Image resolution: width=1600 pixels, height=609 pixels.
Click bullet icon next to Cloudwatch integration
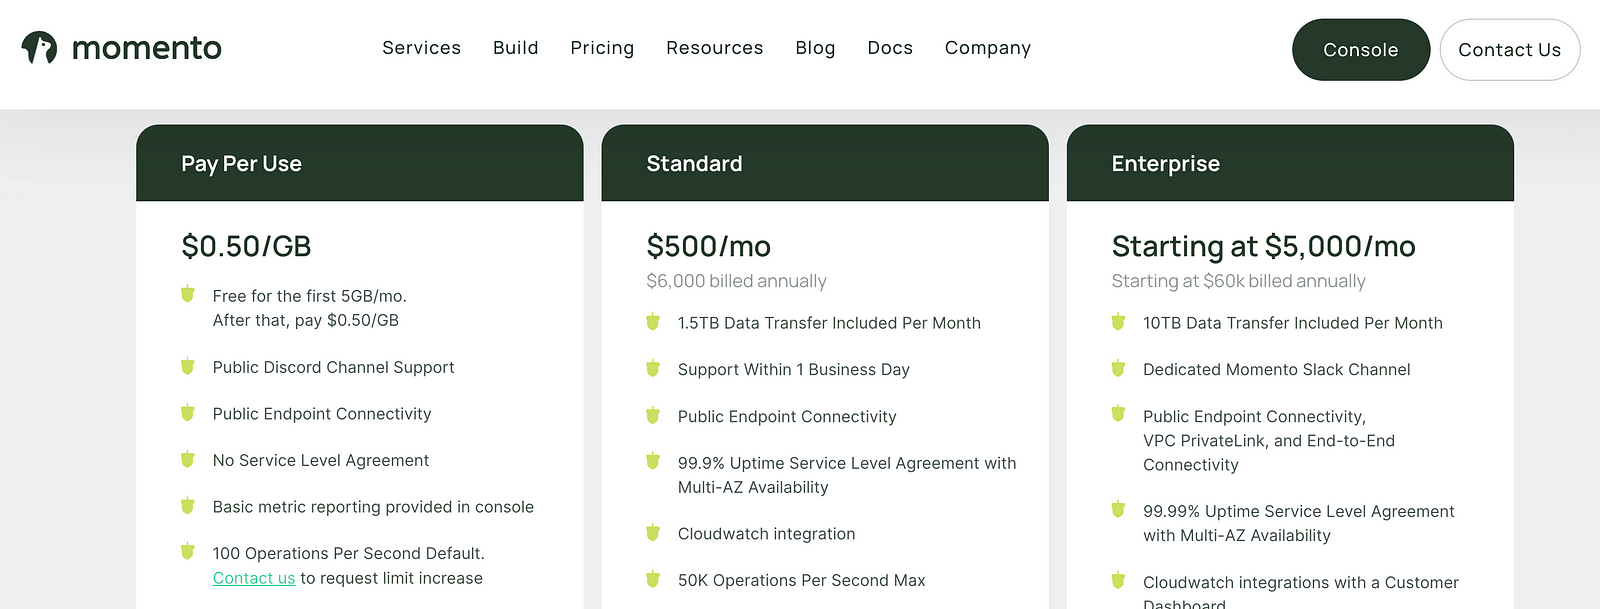click(653, 533)
